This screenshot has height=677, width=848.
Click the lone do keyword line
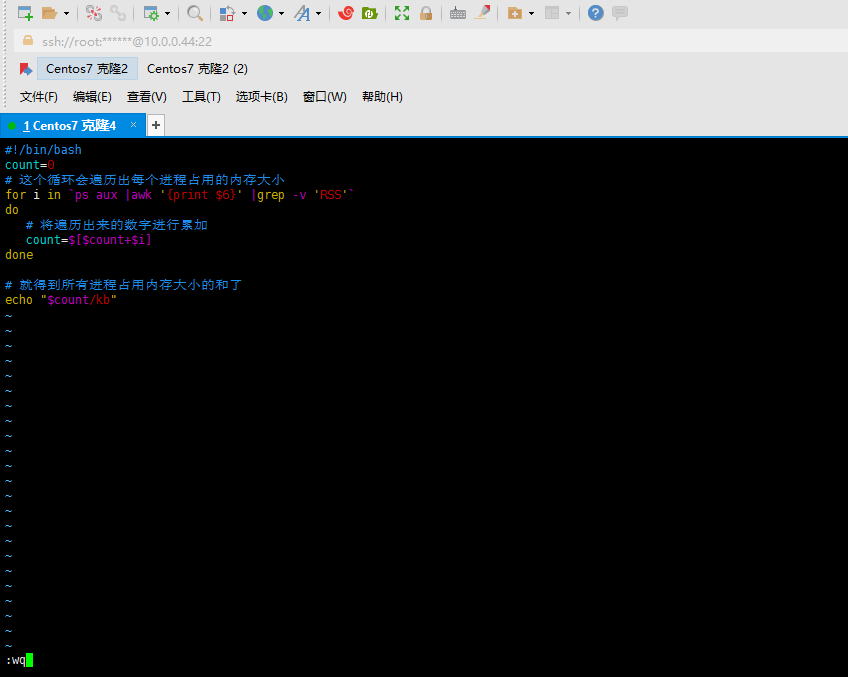(x=12, y=210)
